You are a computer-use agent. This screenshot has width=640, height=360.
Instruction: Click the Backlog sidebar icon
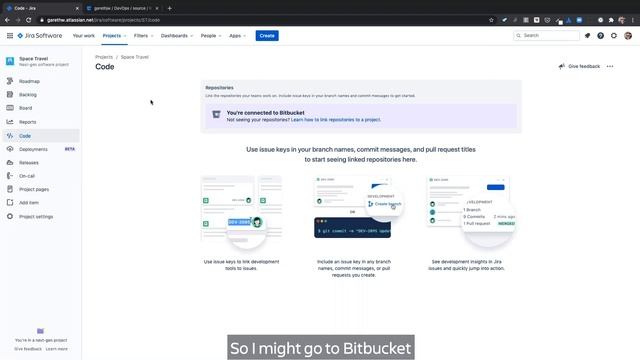(10, 94)
